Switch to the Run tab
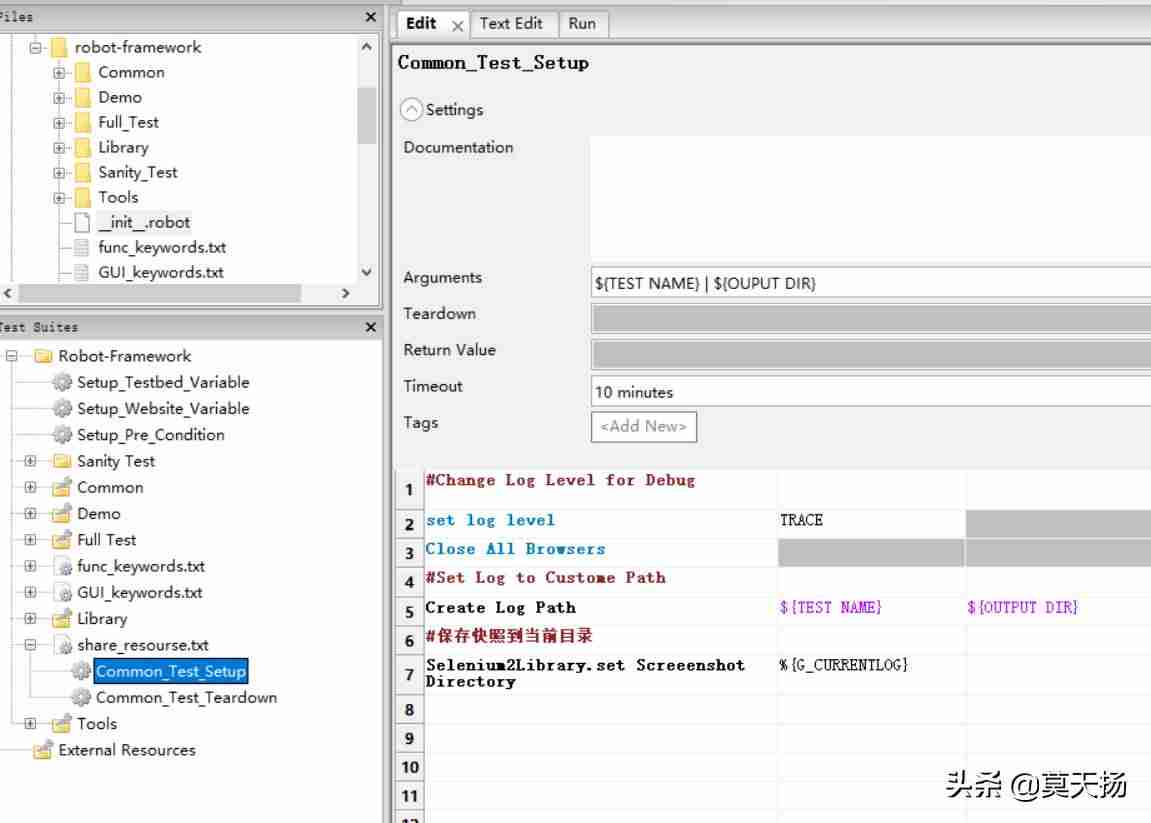 coord(582,23)
